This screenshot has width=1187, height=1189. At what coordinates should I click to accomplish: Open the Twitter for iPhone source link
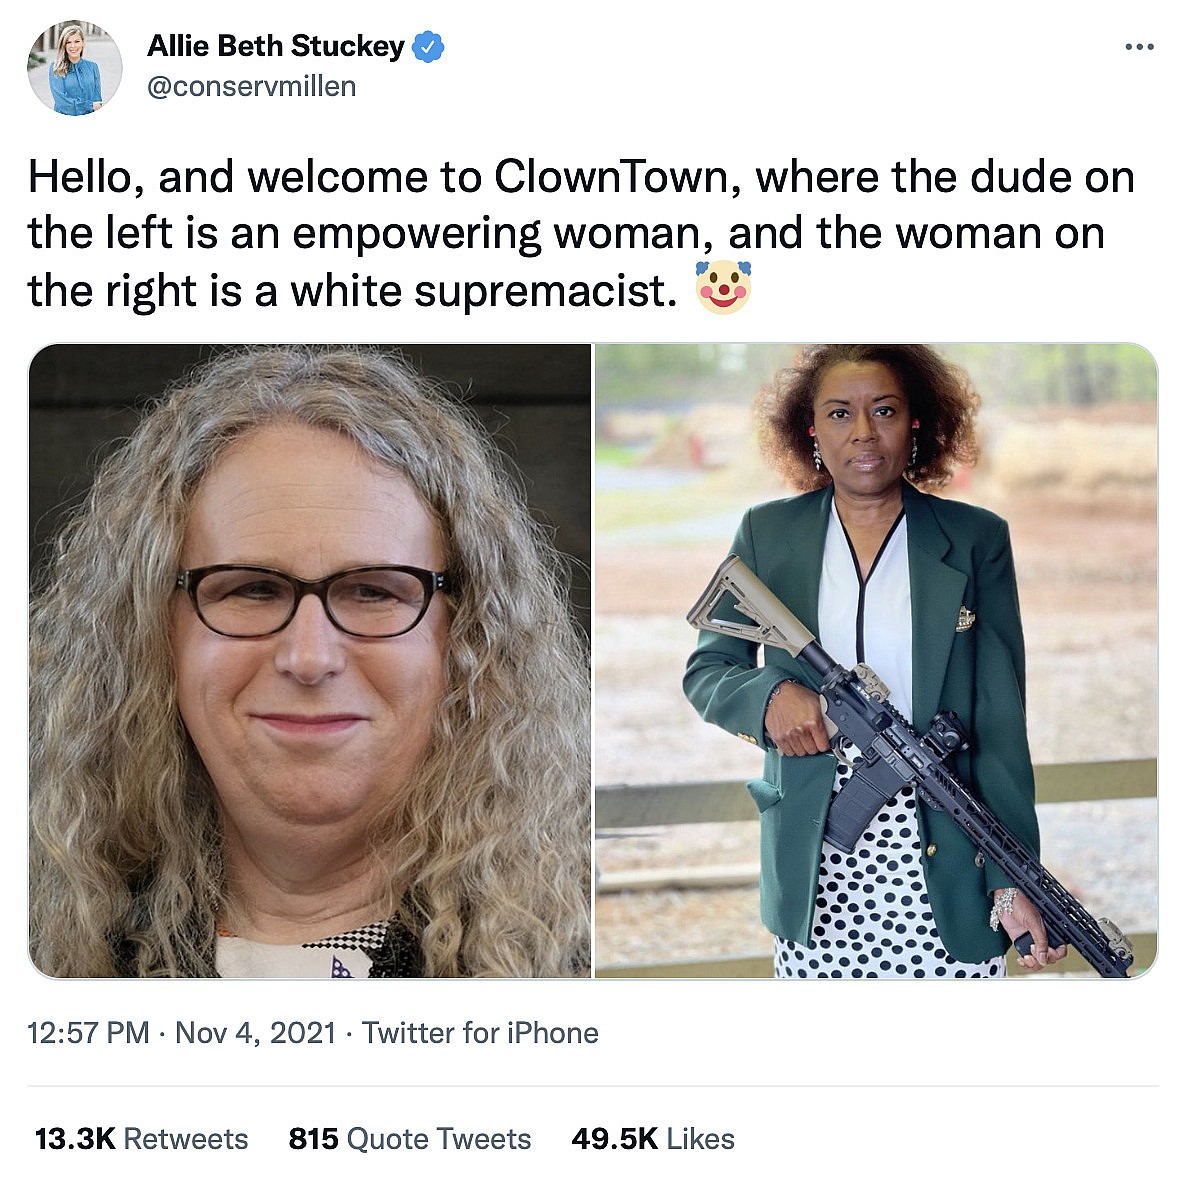coord(480,1033)
